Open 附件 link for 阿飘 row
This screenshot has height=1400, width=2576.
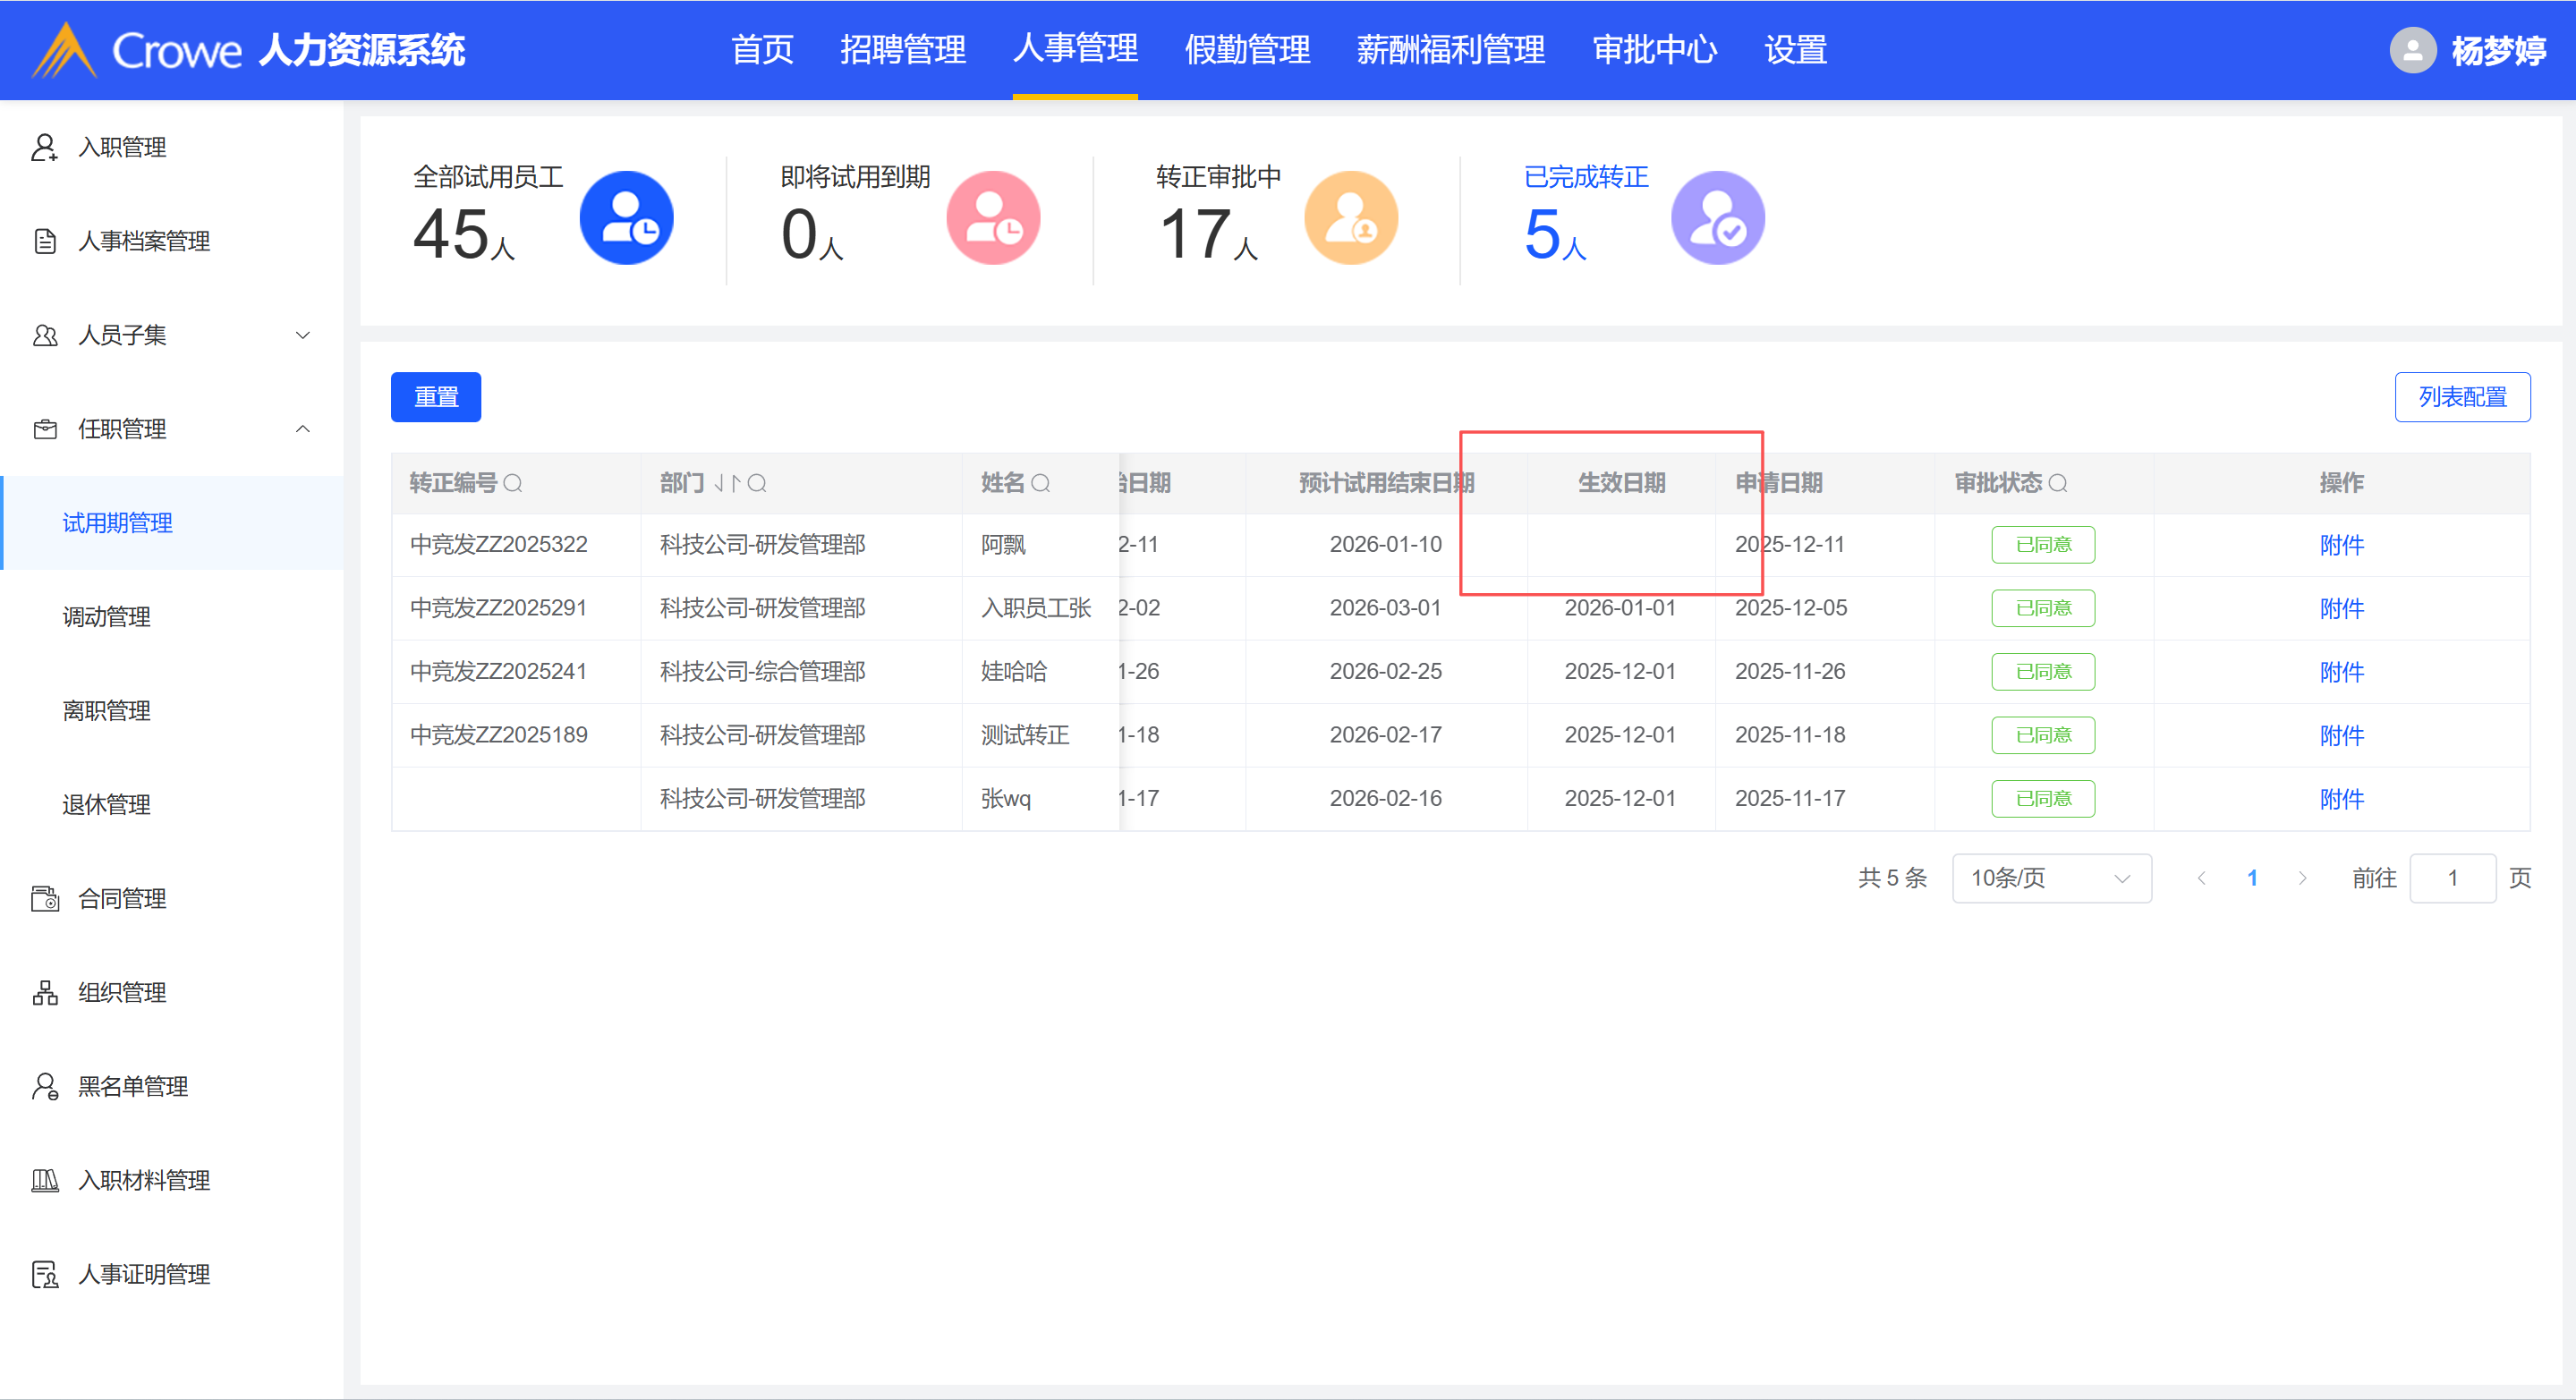pos(2341,545)
